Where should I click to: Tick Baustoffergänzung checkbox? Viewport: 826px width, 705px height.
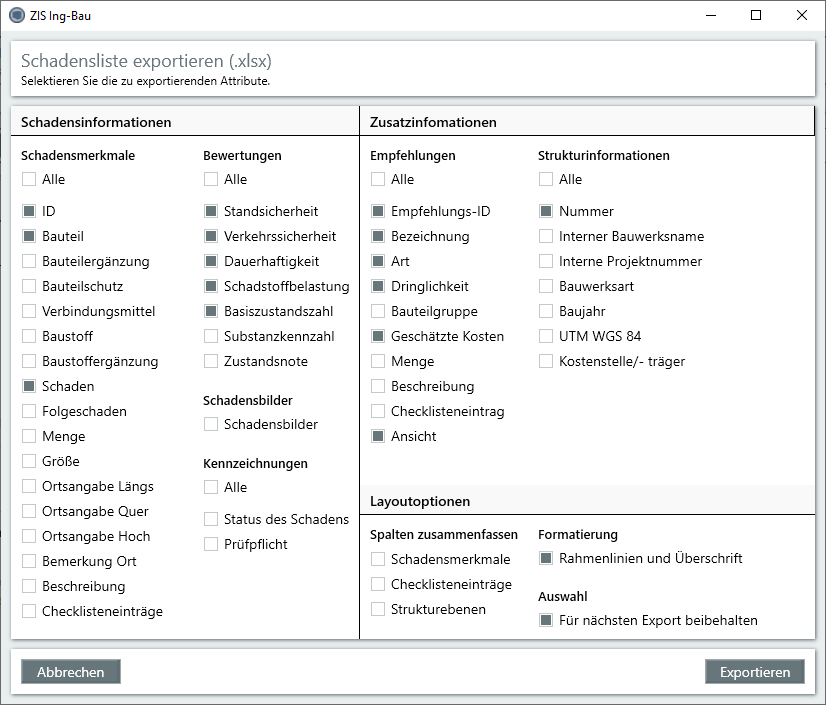tap(29, 361)
